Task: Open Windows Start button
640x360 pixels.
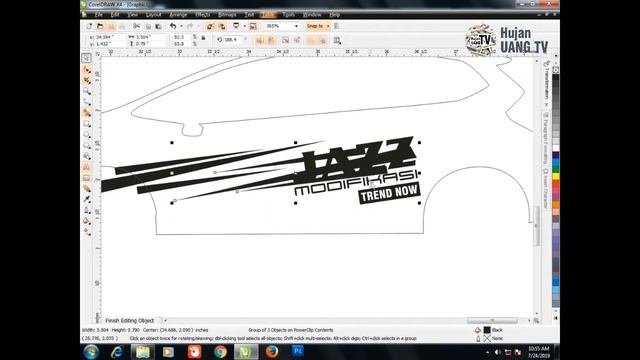Action: 91,351
